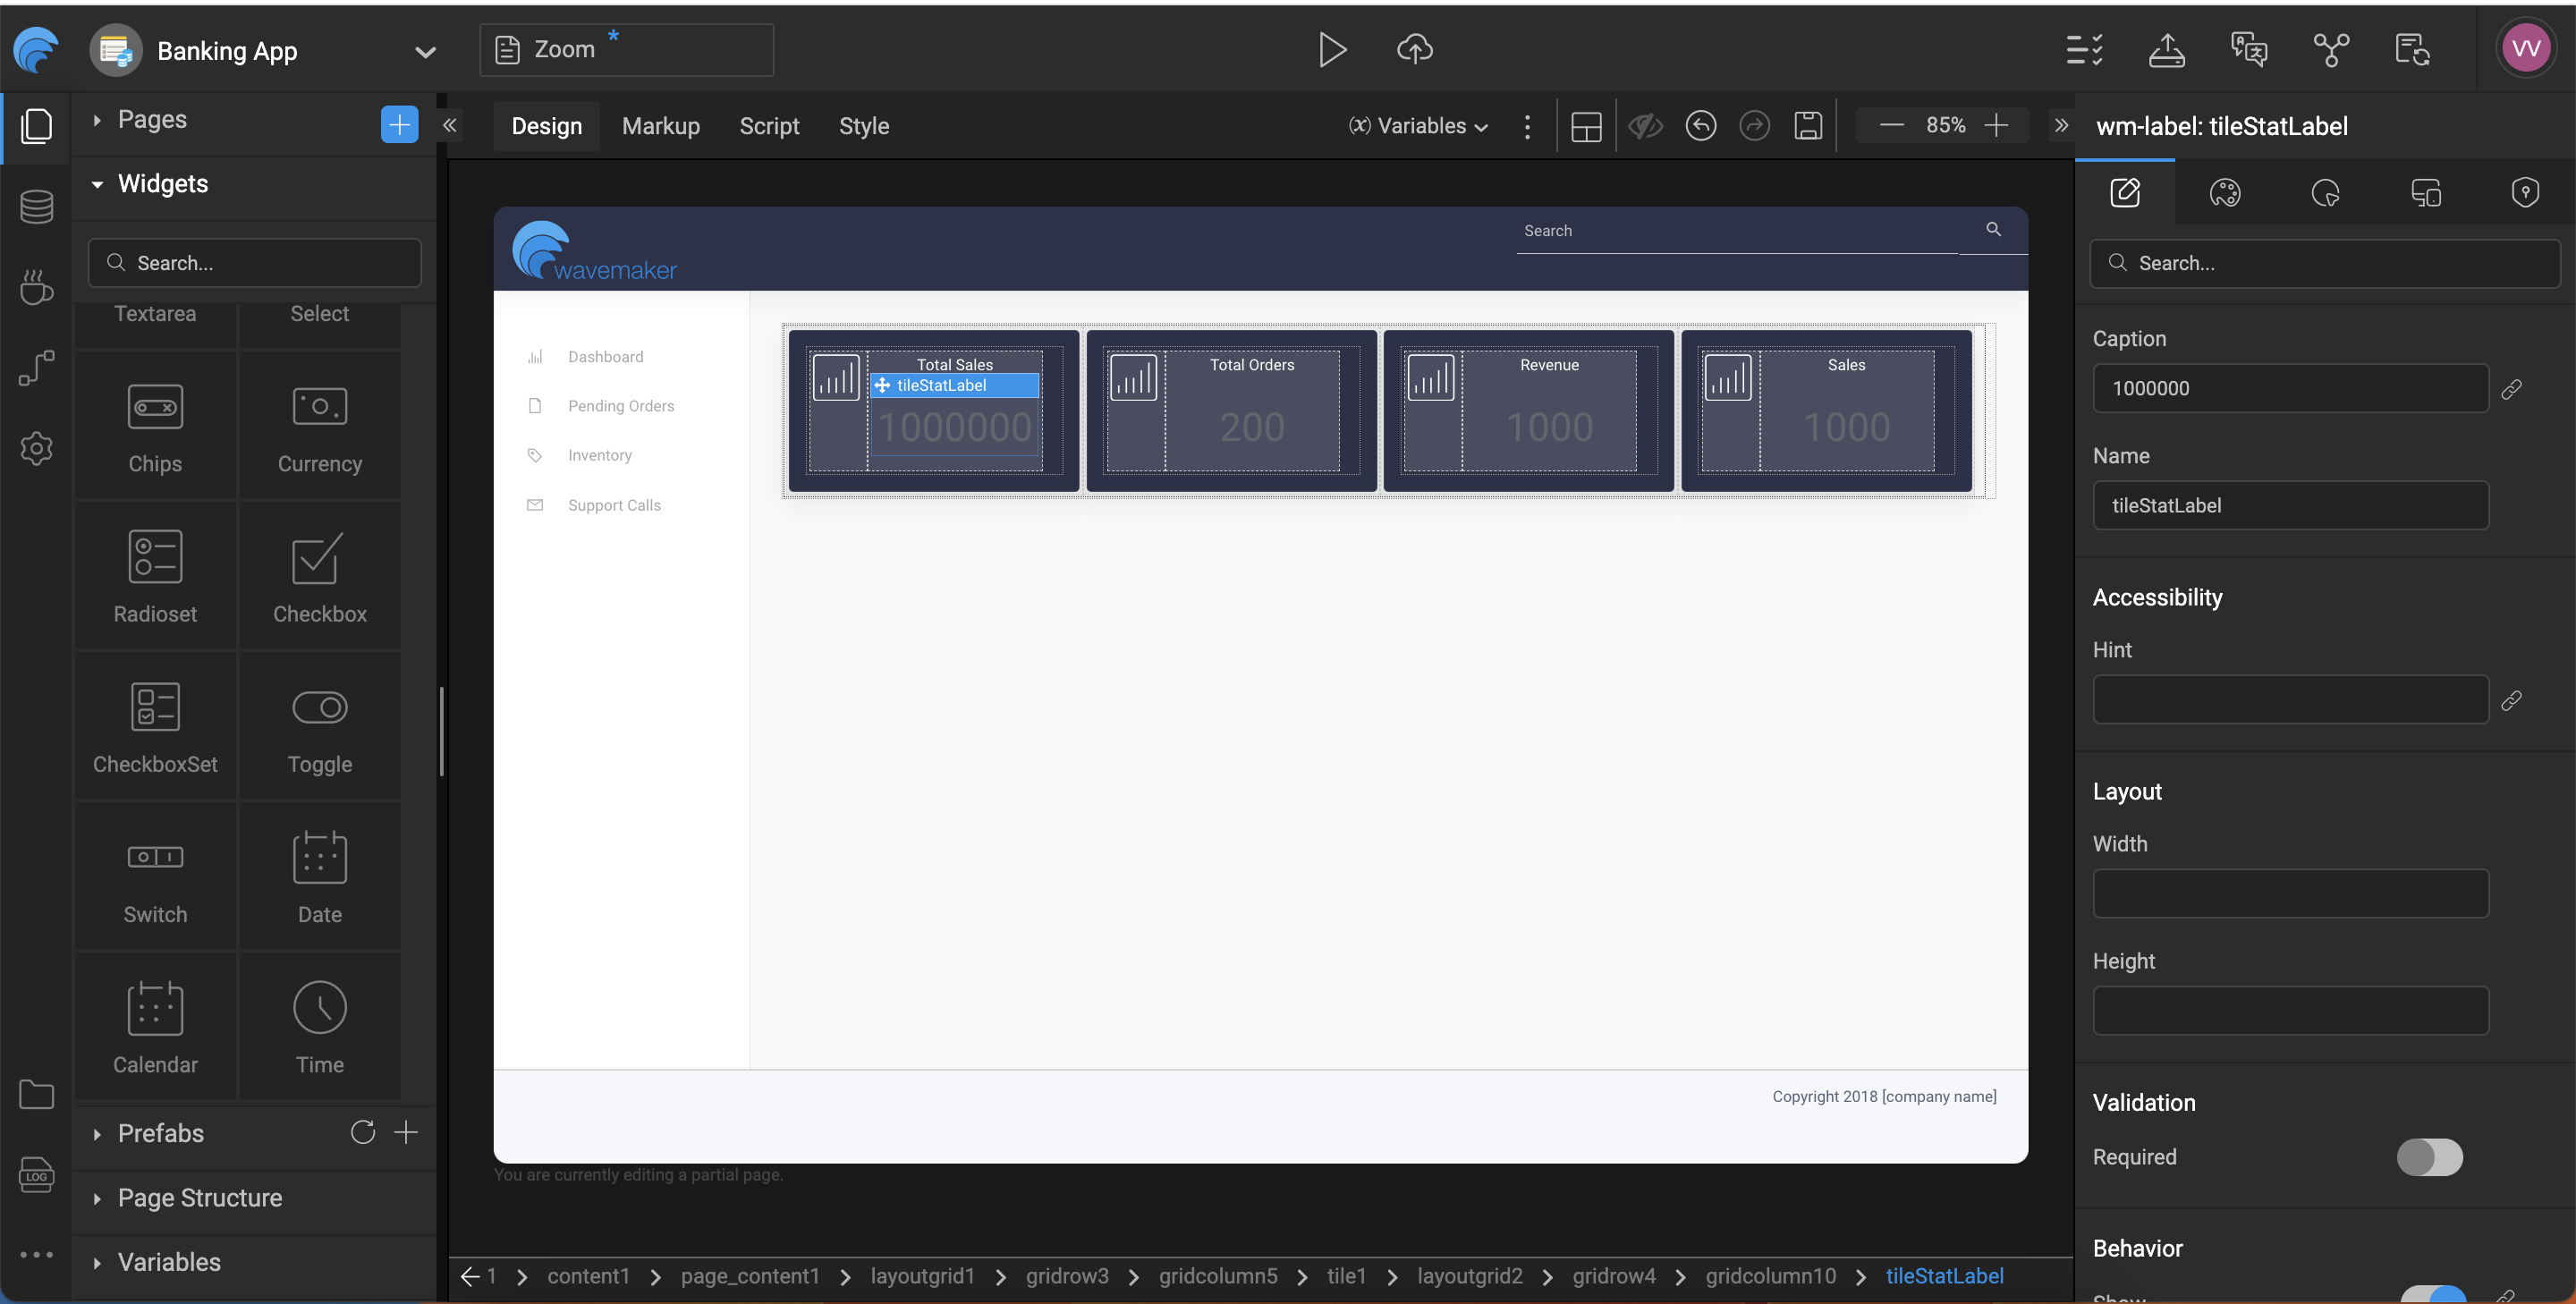This screenshot has height=1304, width=2576.
Task: Run the Banking App with the play icon
Action: (x=1332, y=49)
